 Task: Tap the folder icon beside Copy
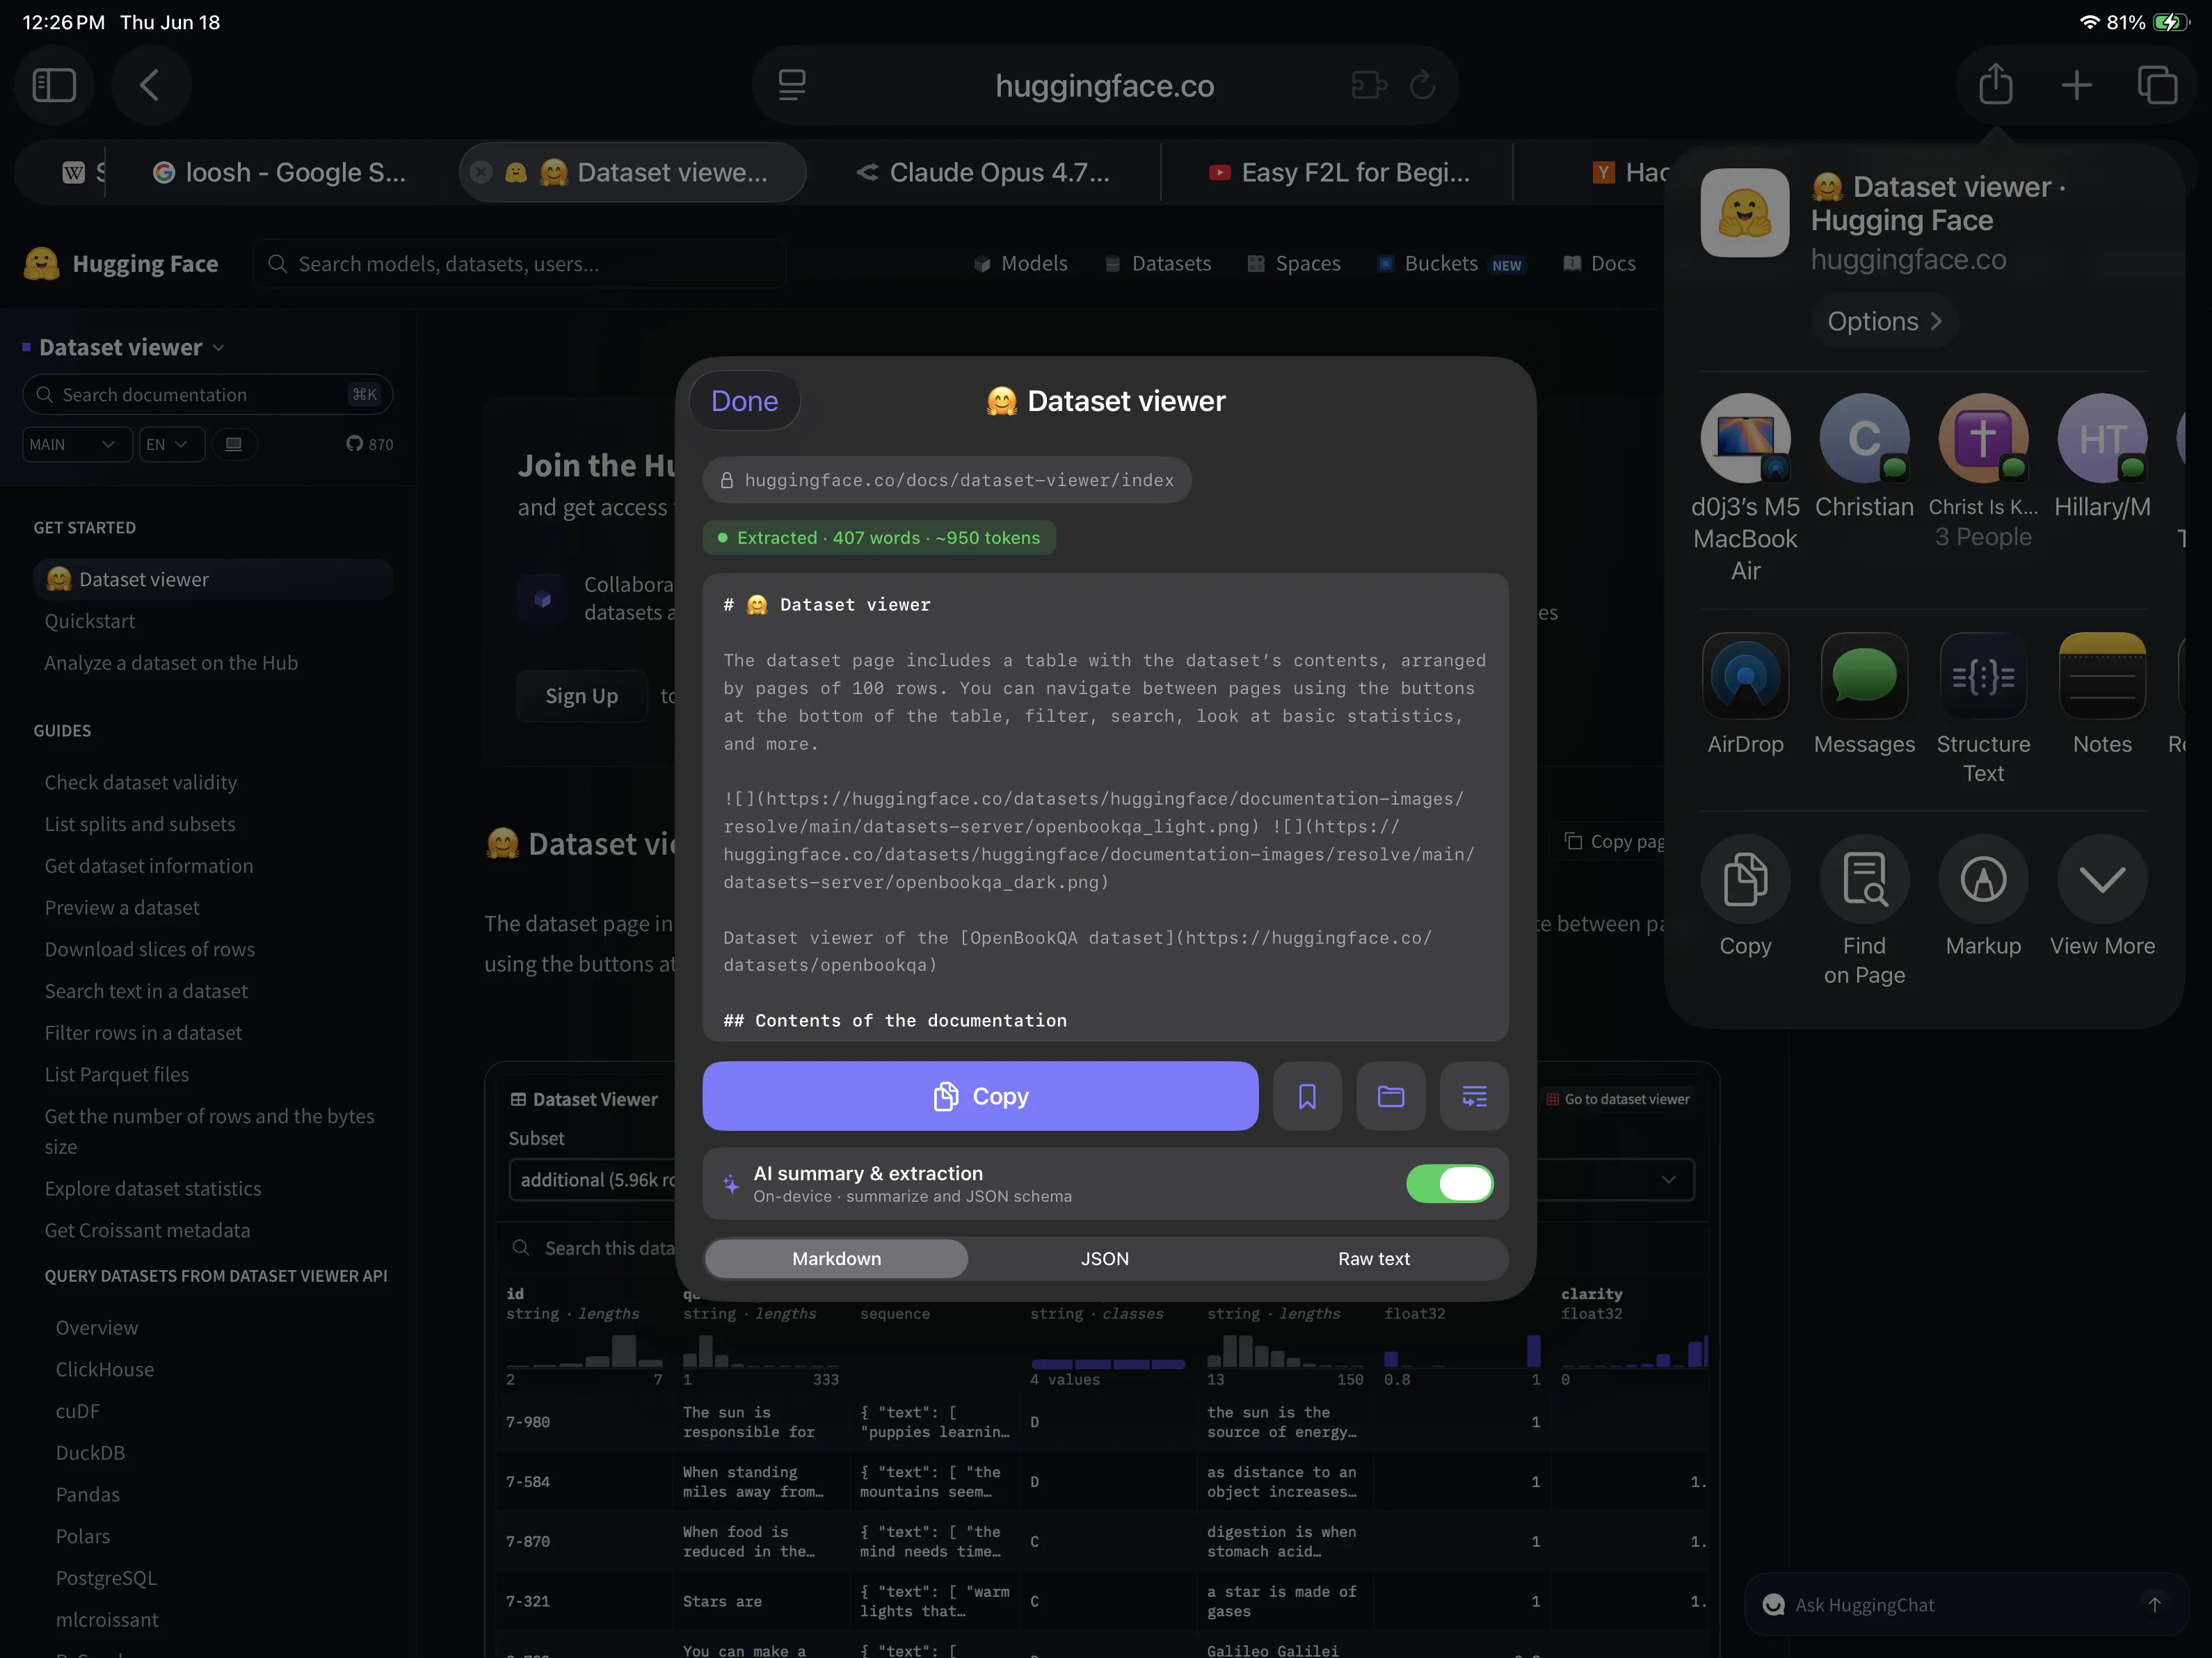1391,1096
